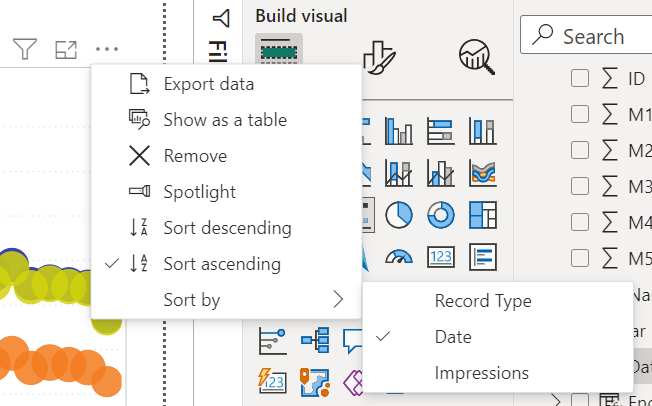The height and width of the screenshot is (406, 652).
Task: Check the M5 field checkbox
Action: click(x=580, y=258)
